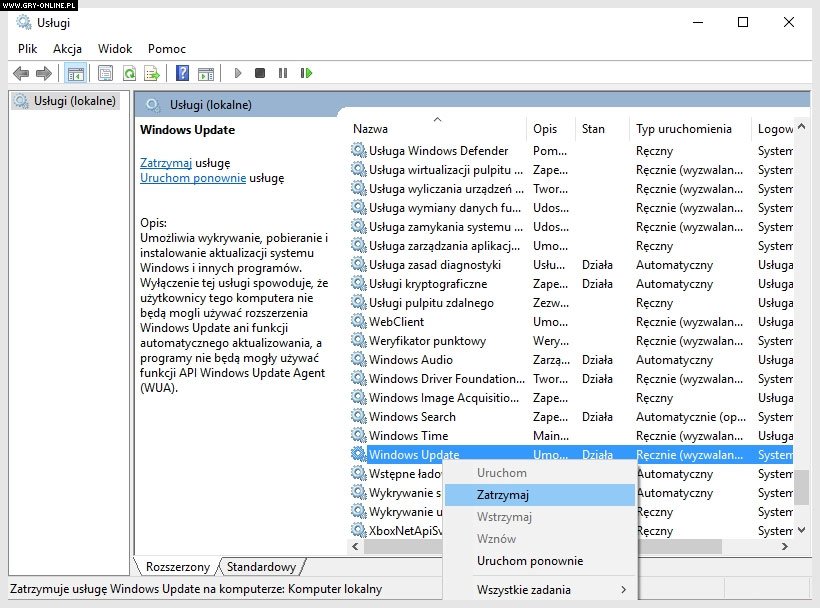Screen dimensions: 820x608
Task: Click the Zatrzymaj usługę link
Action: click(166, 163)
